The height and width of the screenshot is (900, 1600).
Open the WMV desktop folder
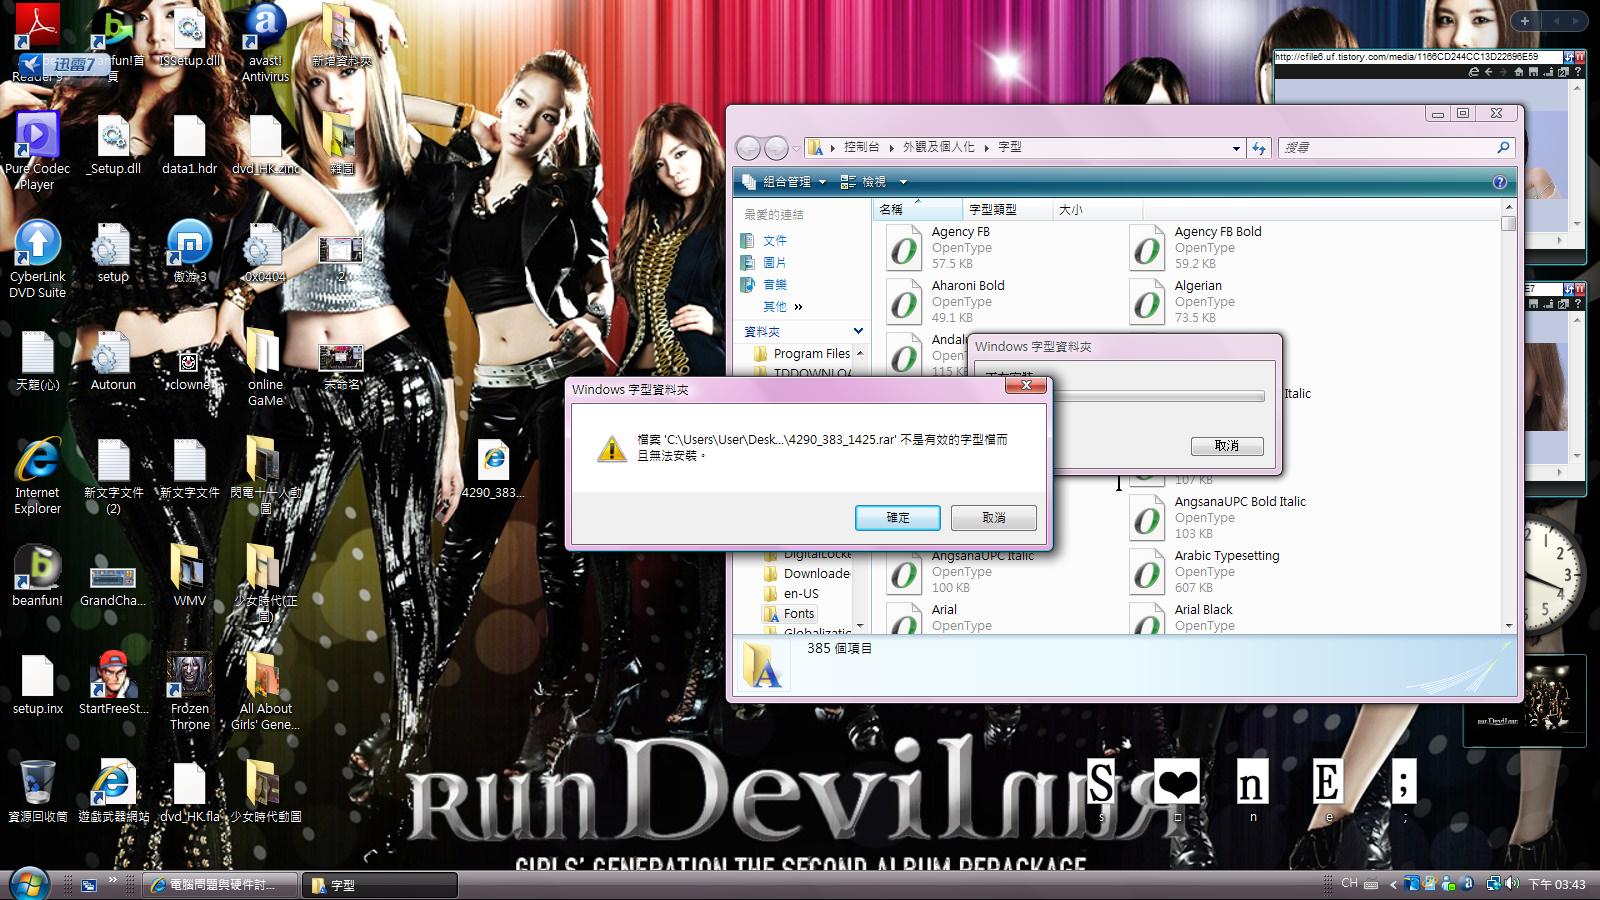pos(189,576)
